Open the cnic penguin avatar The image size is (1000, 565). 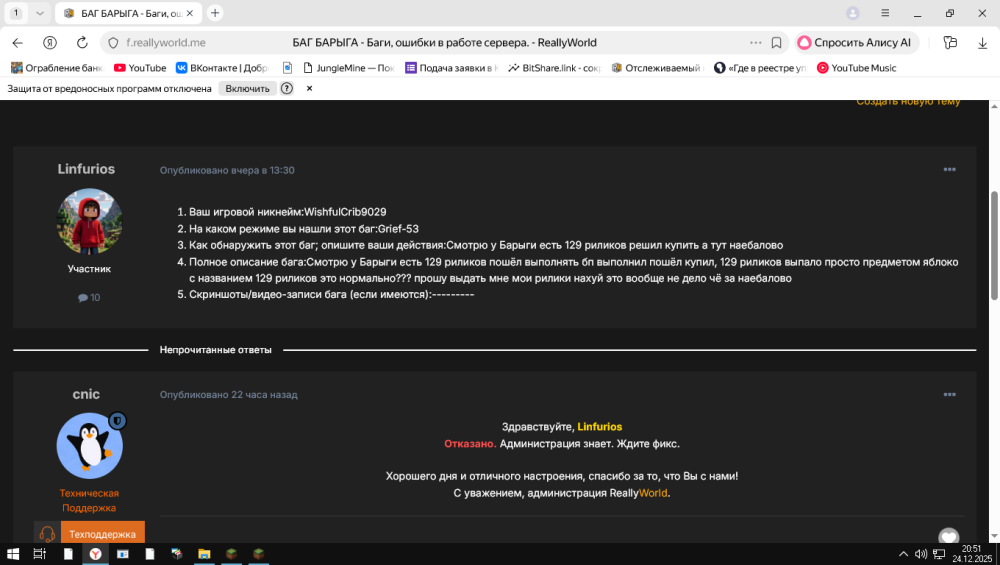(89, 446)
